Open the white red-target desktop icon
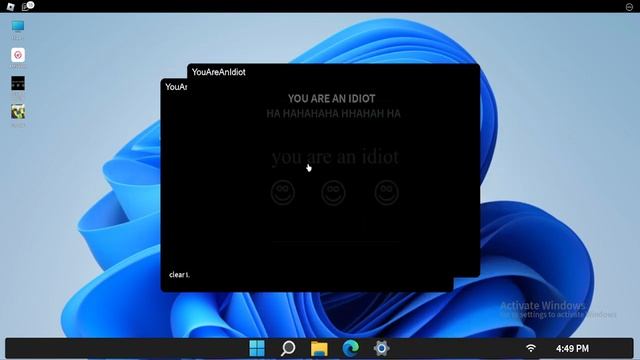 (18, 55)
